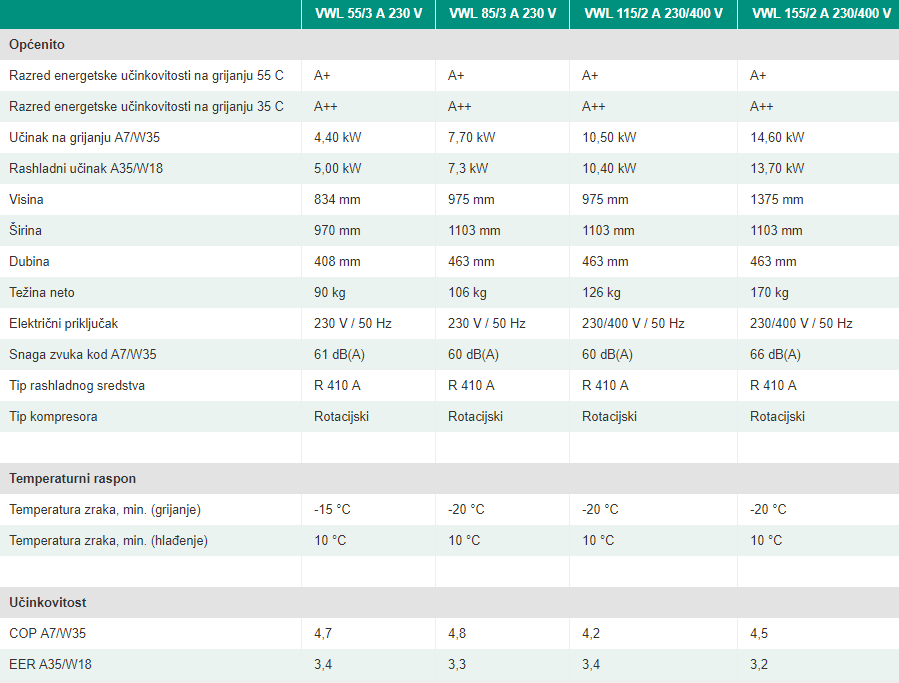Screen dimensions: 899x683
Task: Click the 10,40 kW cooling output value
Action: point(609,169)
